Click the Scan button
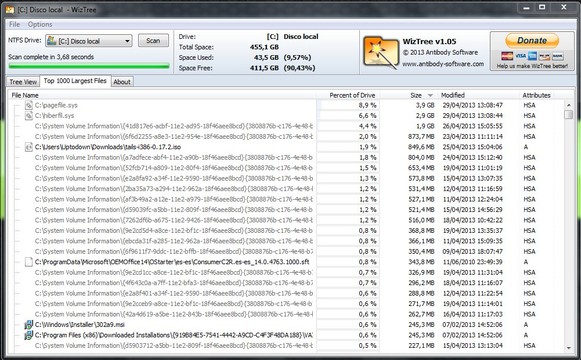 point(153,40)
